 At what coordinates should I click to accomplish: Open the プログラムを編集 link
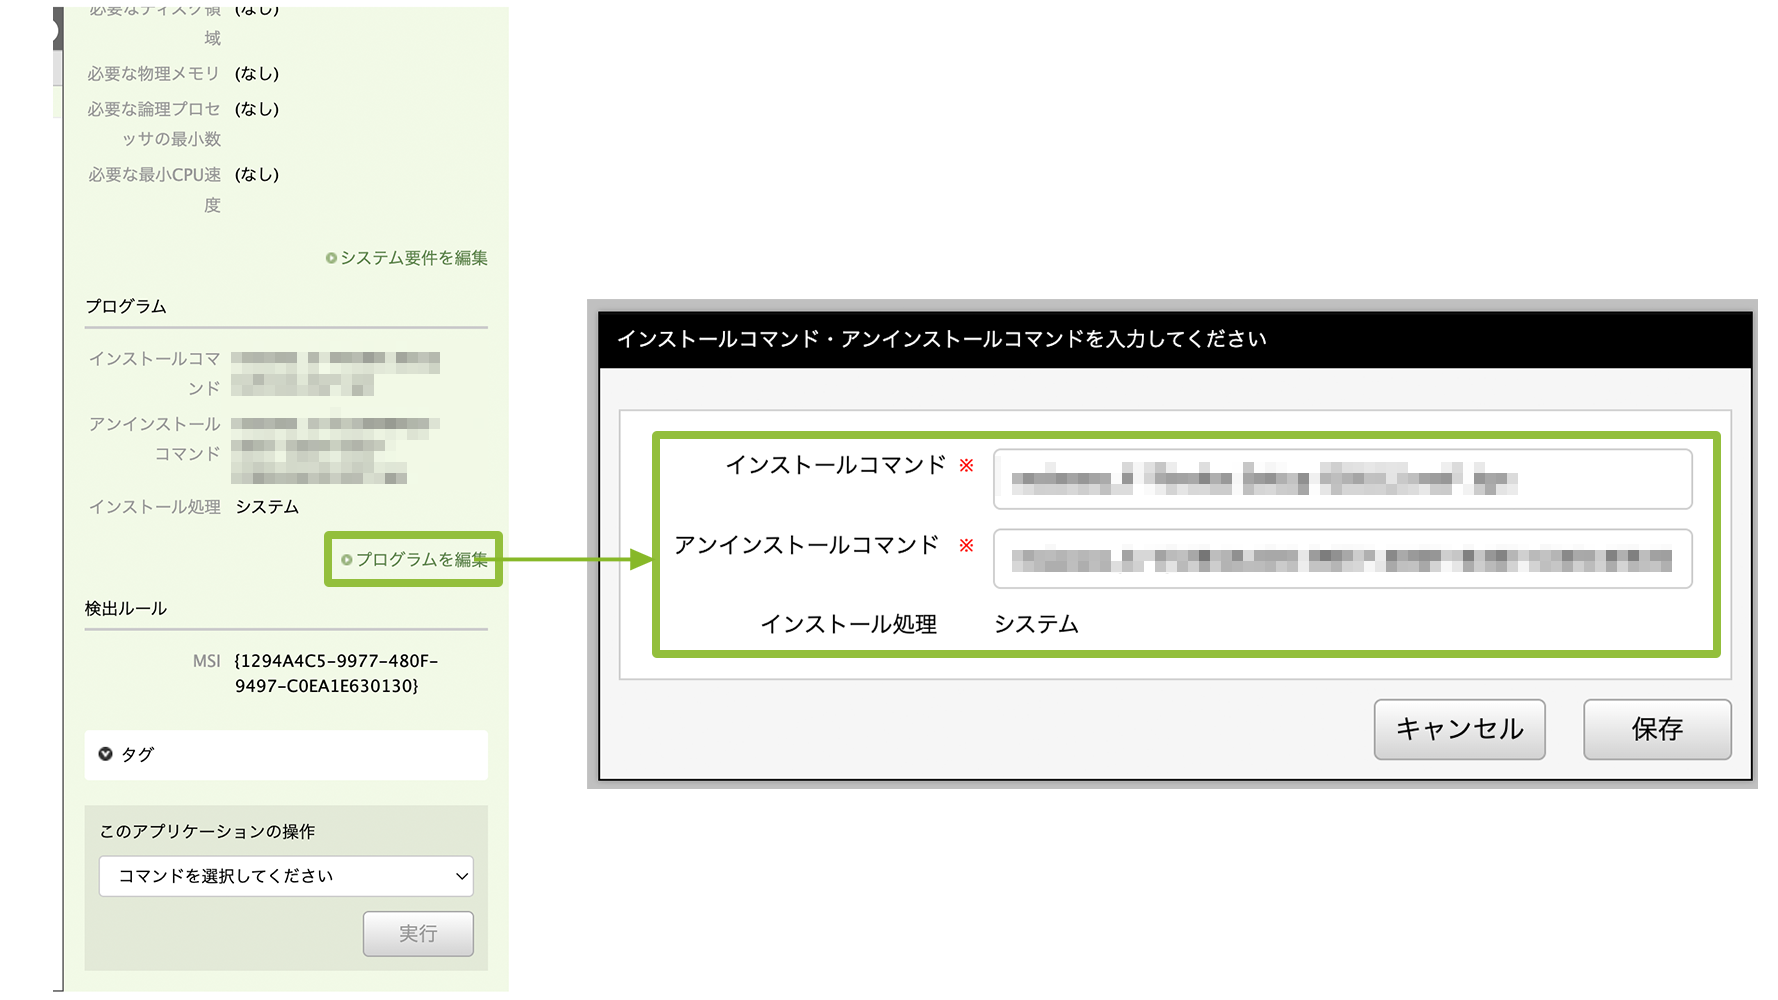point(421,560)
